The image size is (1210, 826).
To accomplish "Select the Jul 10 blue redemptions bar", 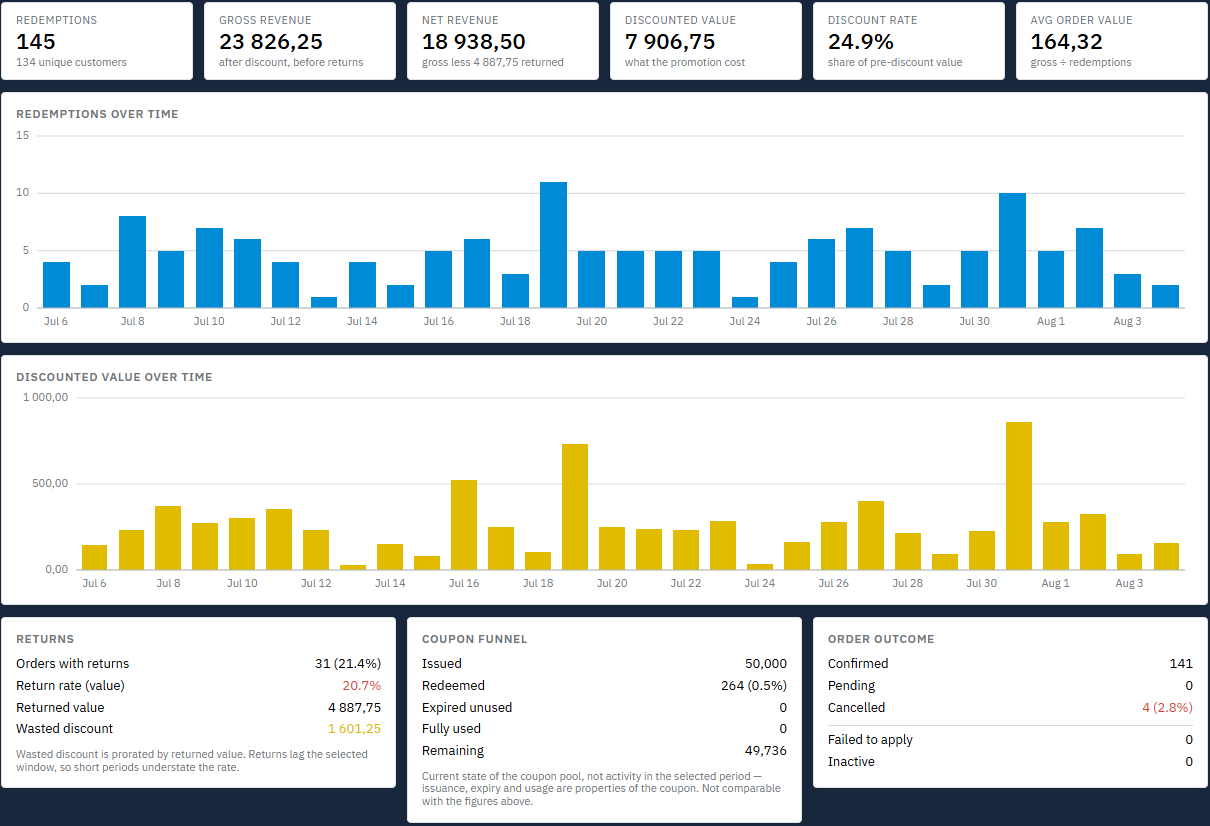I will (209, 268).
